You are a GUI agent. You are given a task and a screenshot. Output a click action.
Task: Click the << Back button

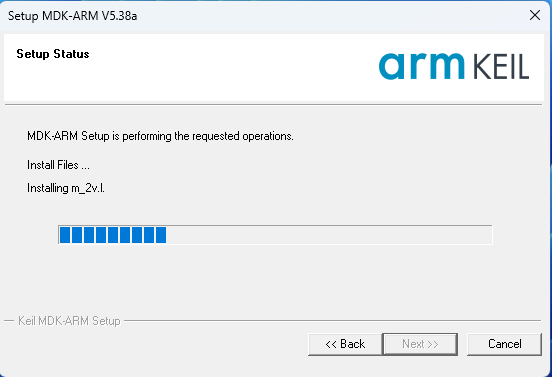345,344
